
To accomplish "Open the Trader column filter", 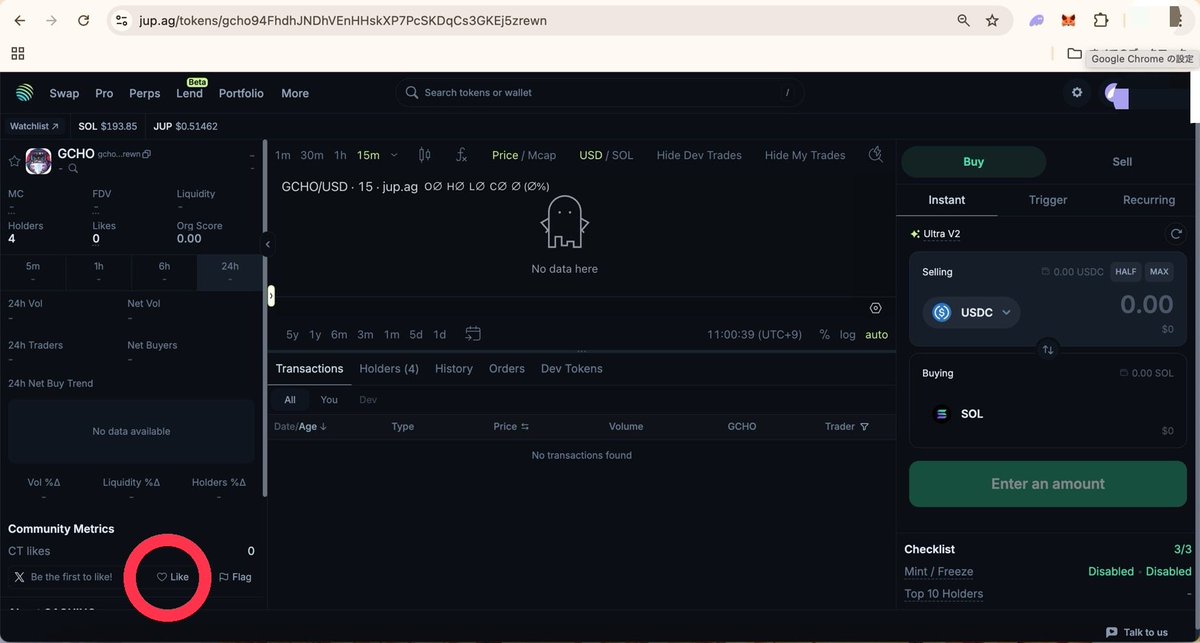I will point(864,427).
